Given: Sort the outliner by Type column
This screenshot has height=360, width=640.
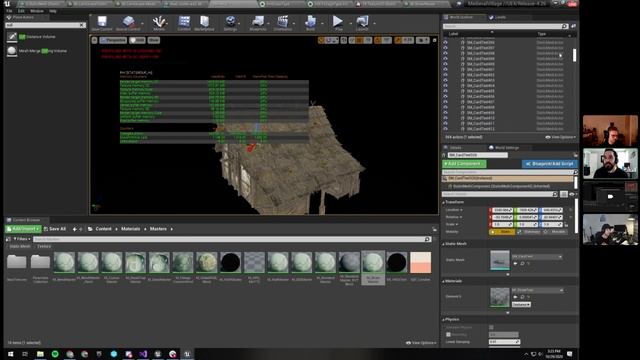Looking at the screenshot, I should coord(542,34).
